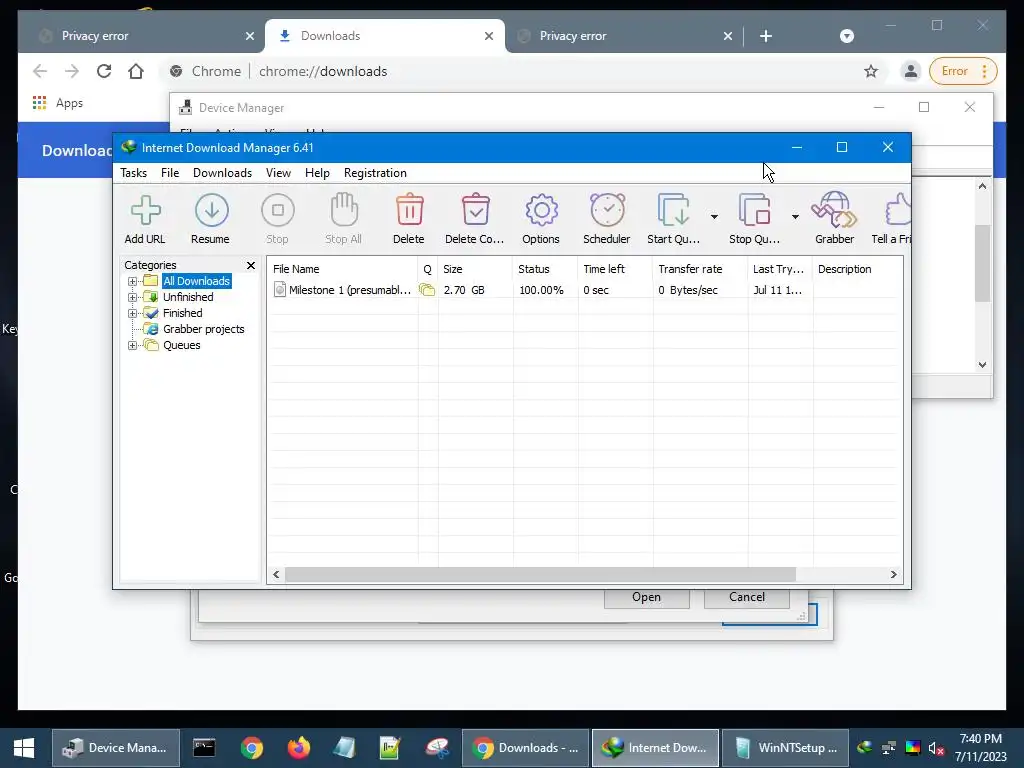This screenshot has height=768, width=1024.
Task: Expand the Queues category node
Action: tap(133, 345)
